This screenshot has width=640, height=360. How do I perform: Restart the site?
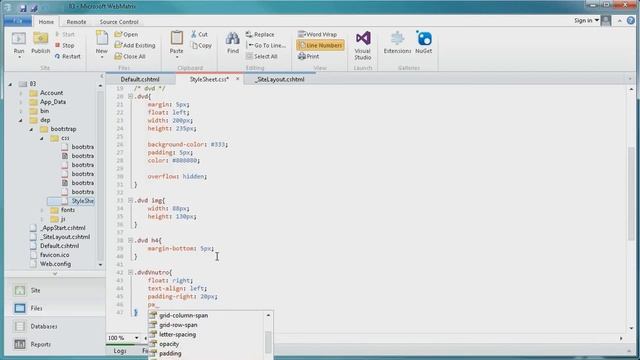coord(67,56)
